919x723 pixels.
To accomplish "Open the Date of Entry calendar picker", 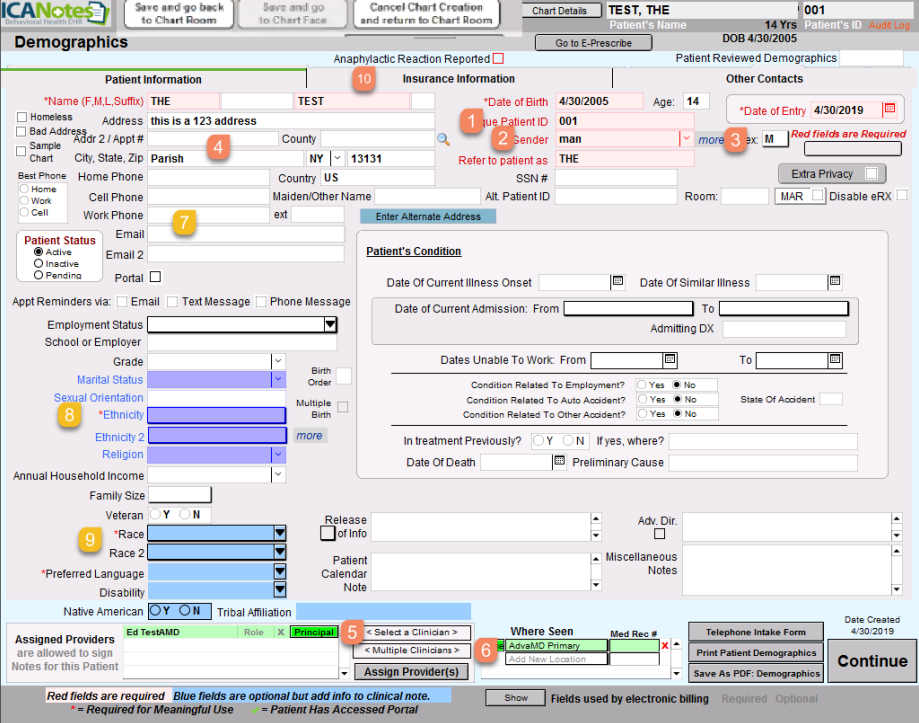I will 889,109.
